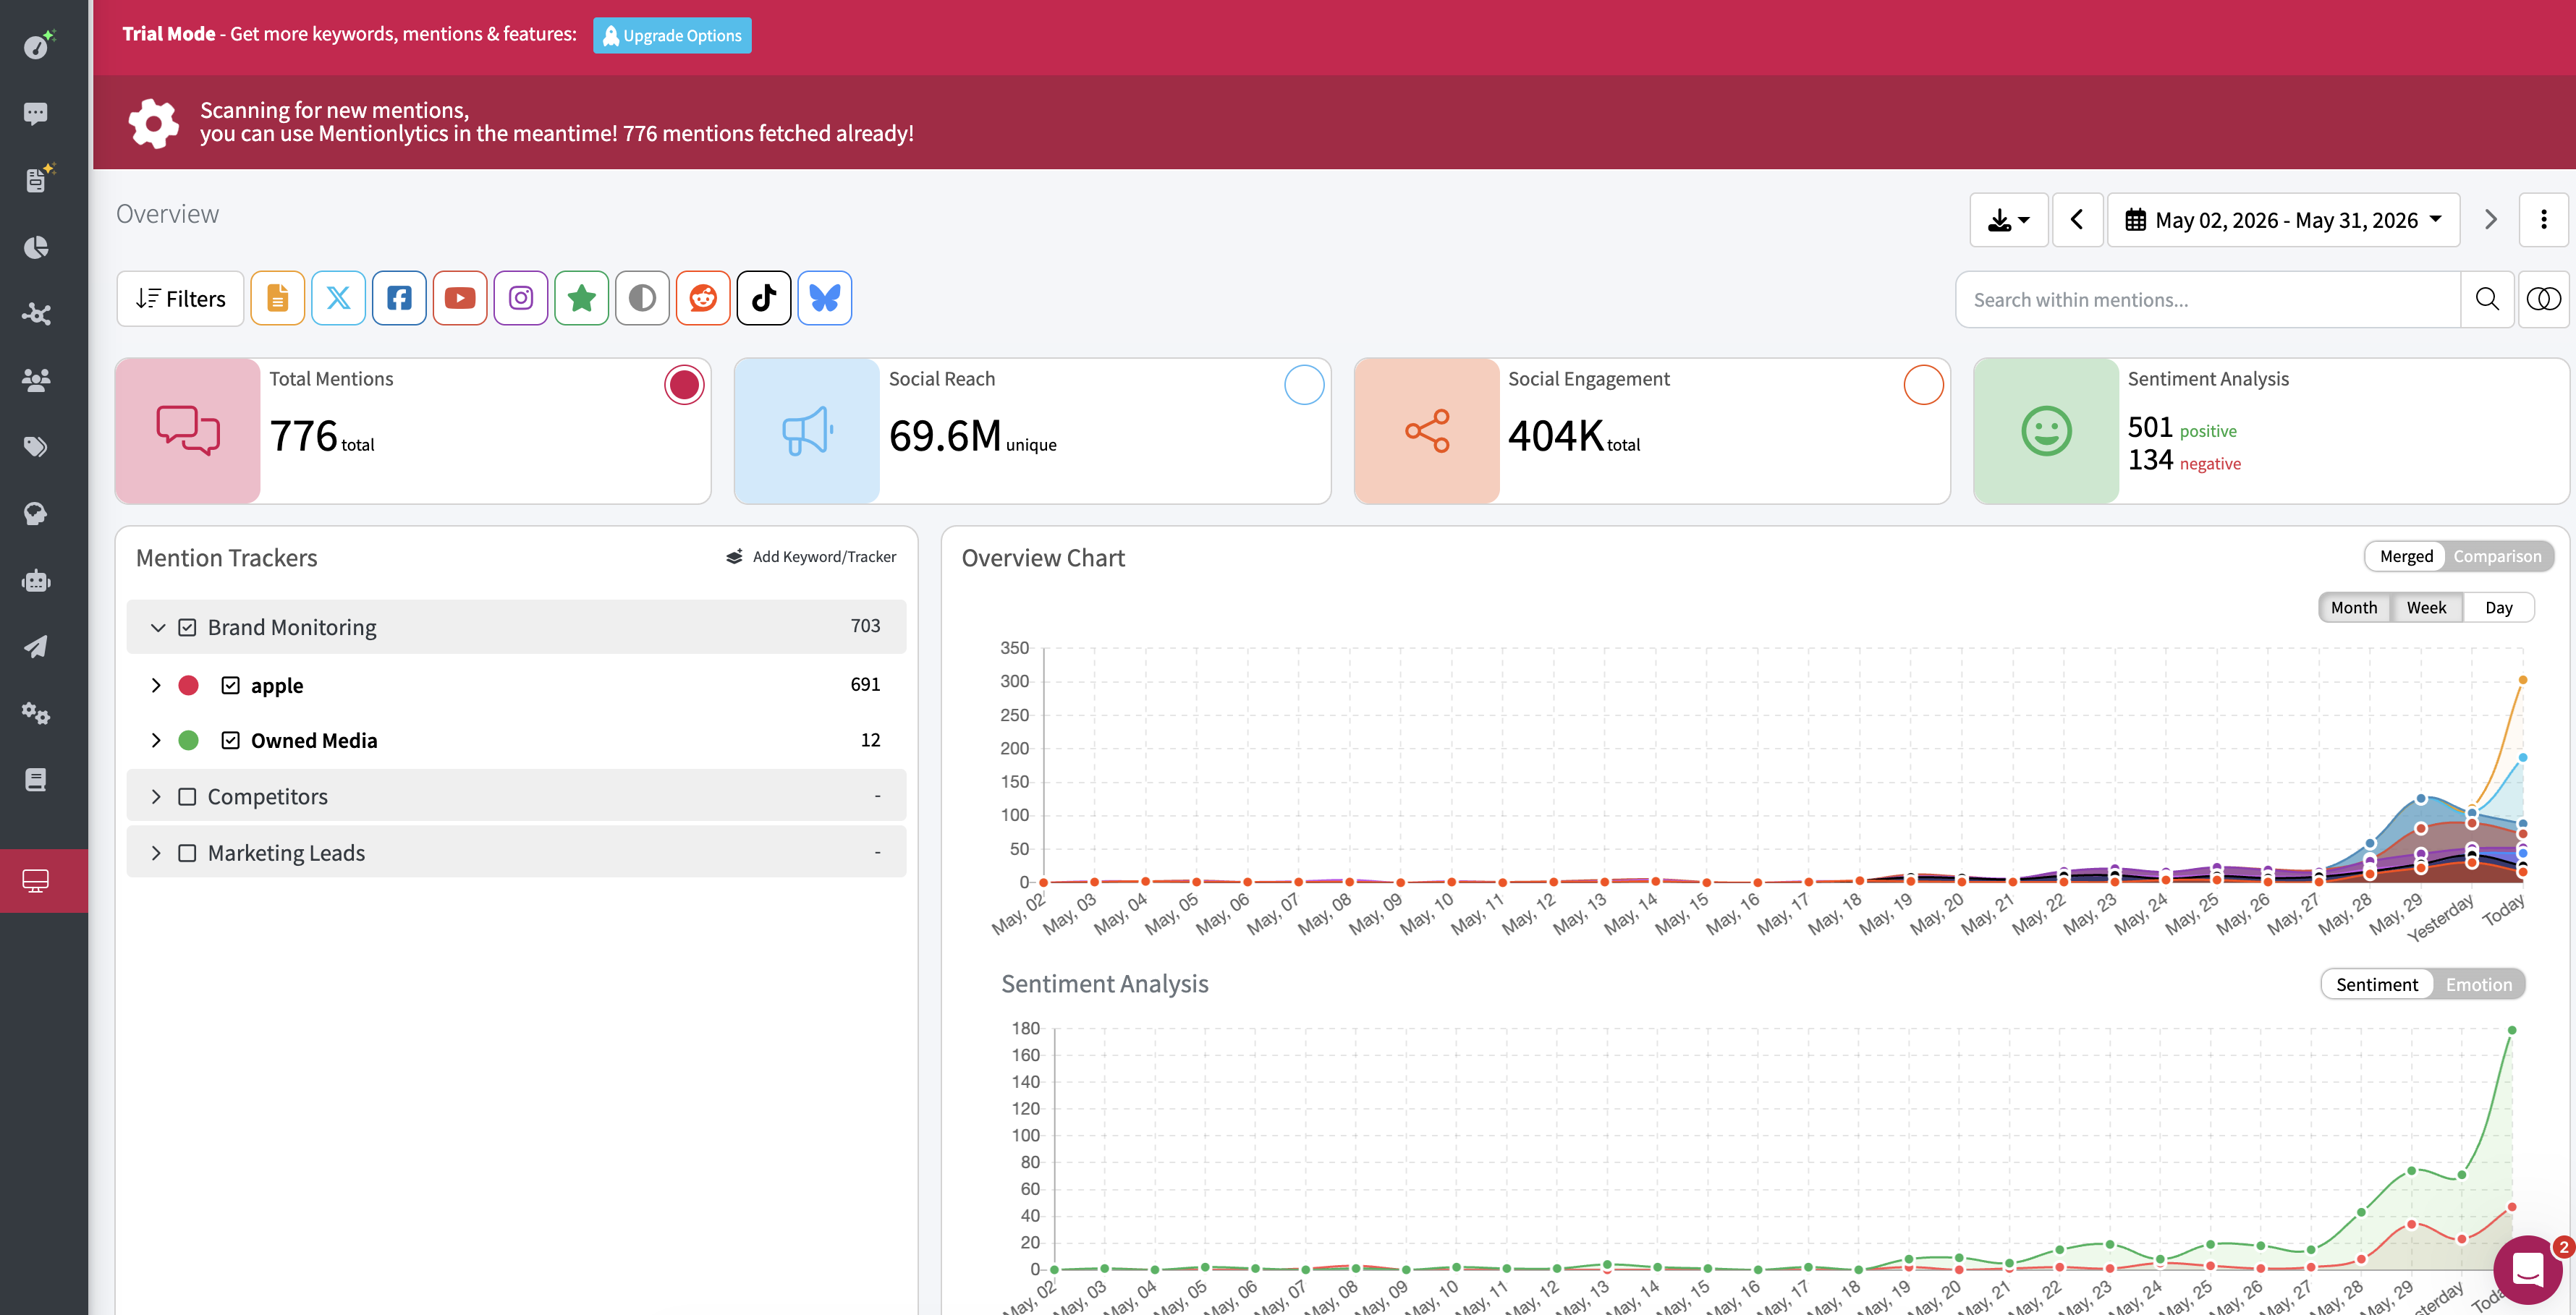Expand the Marketing Leads group
This screenshot has width=2576, height=1315.
coord(156,852)
